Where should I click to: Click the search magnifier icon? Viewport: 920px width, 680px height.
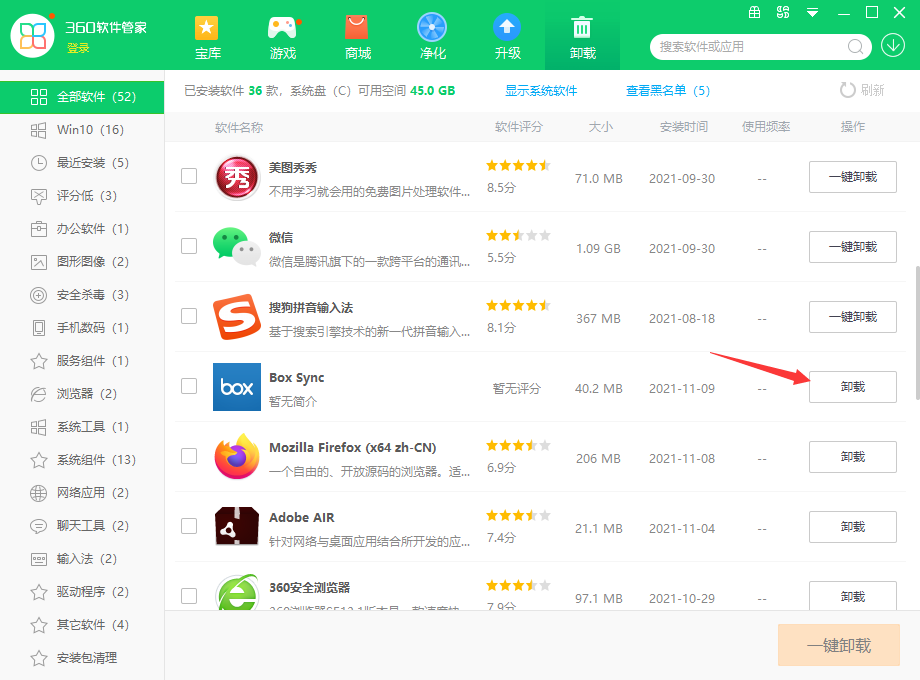tap(856, 46)
